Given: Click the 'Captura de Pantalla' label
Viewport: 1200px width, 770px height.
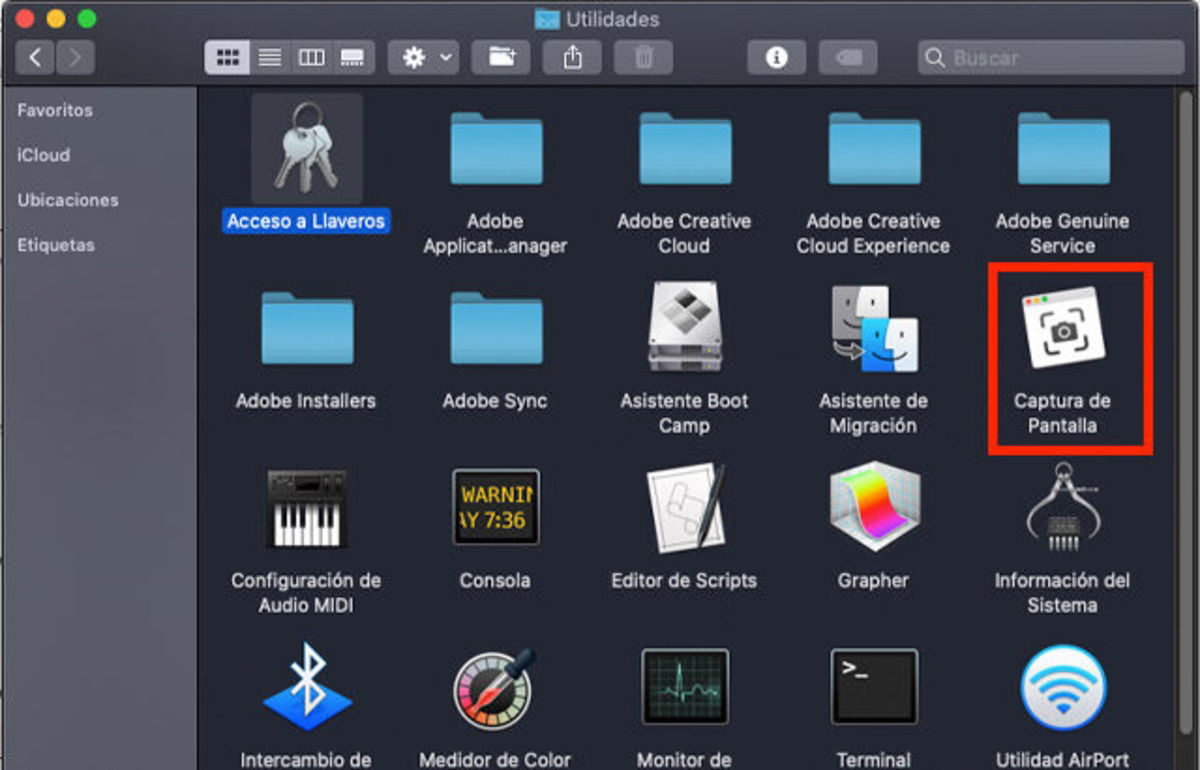Looking at the screenshot, I should coord(1063,413).
